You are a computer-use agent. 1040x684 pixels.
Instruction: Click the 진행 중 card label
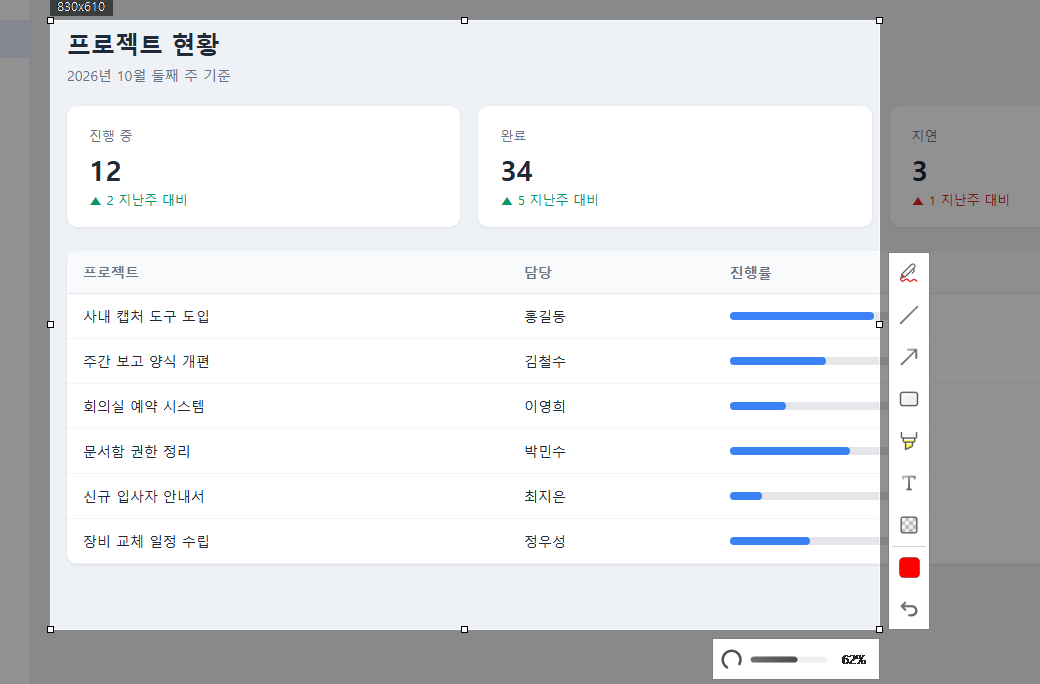click(x=111, y=135)
